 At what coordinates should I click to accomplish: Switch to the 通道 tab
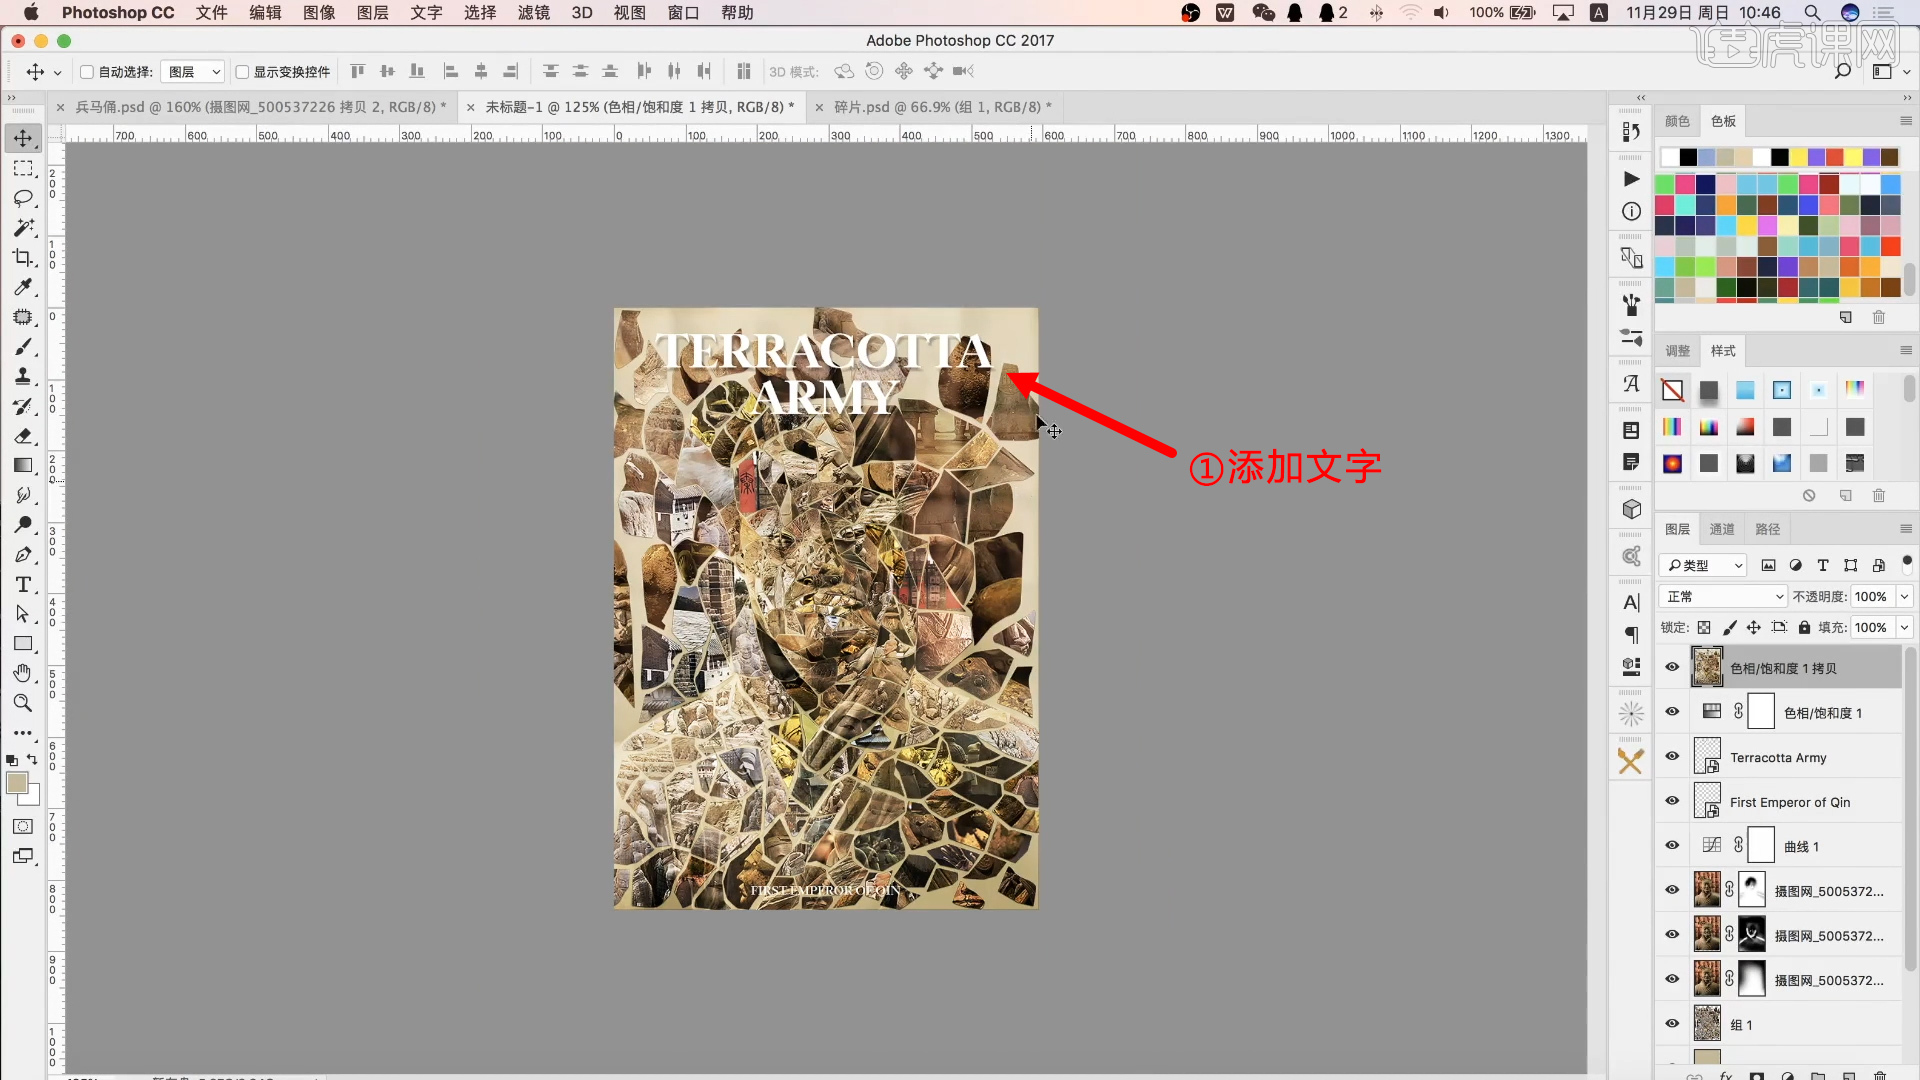(x=1722, y=529)
